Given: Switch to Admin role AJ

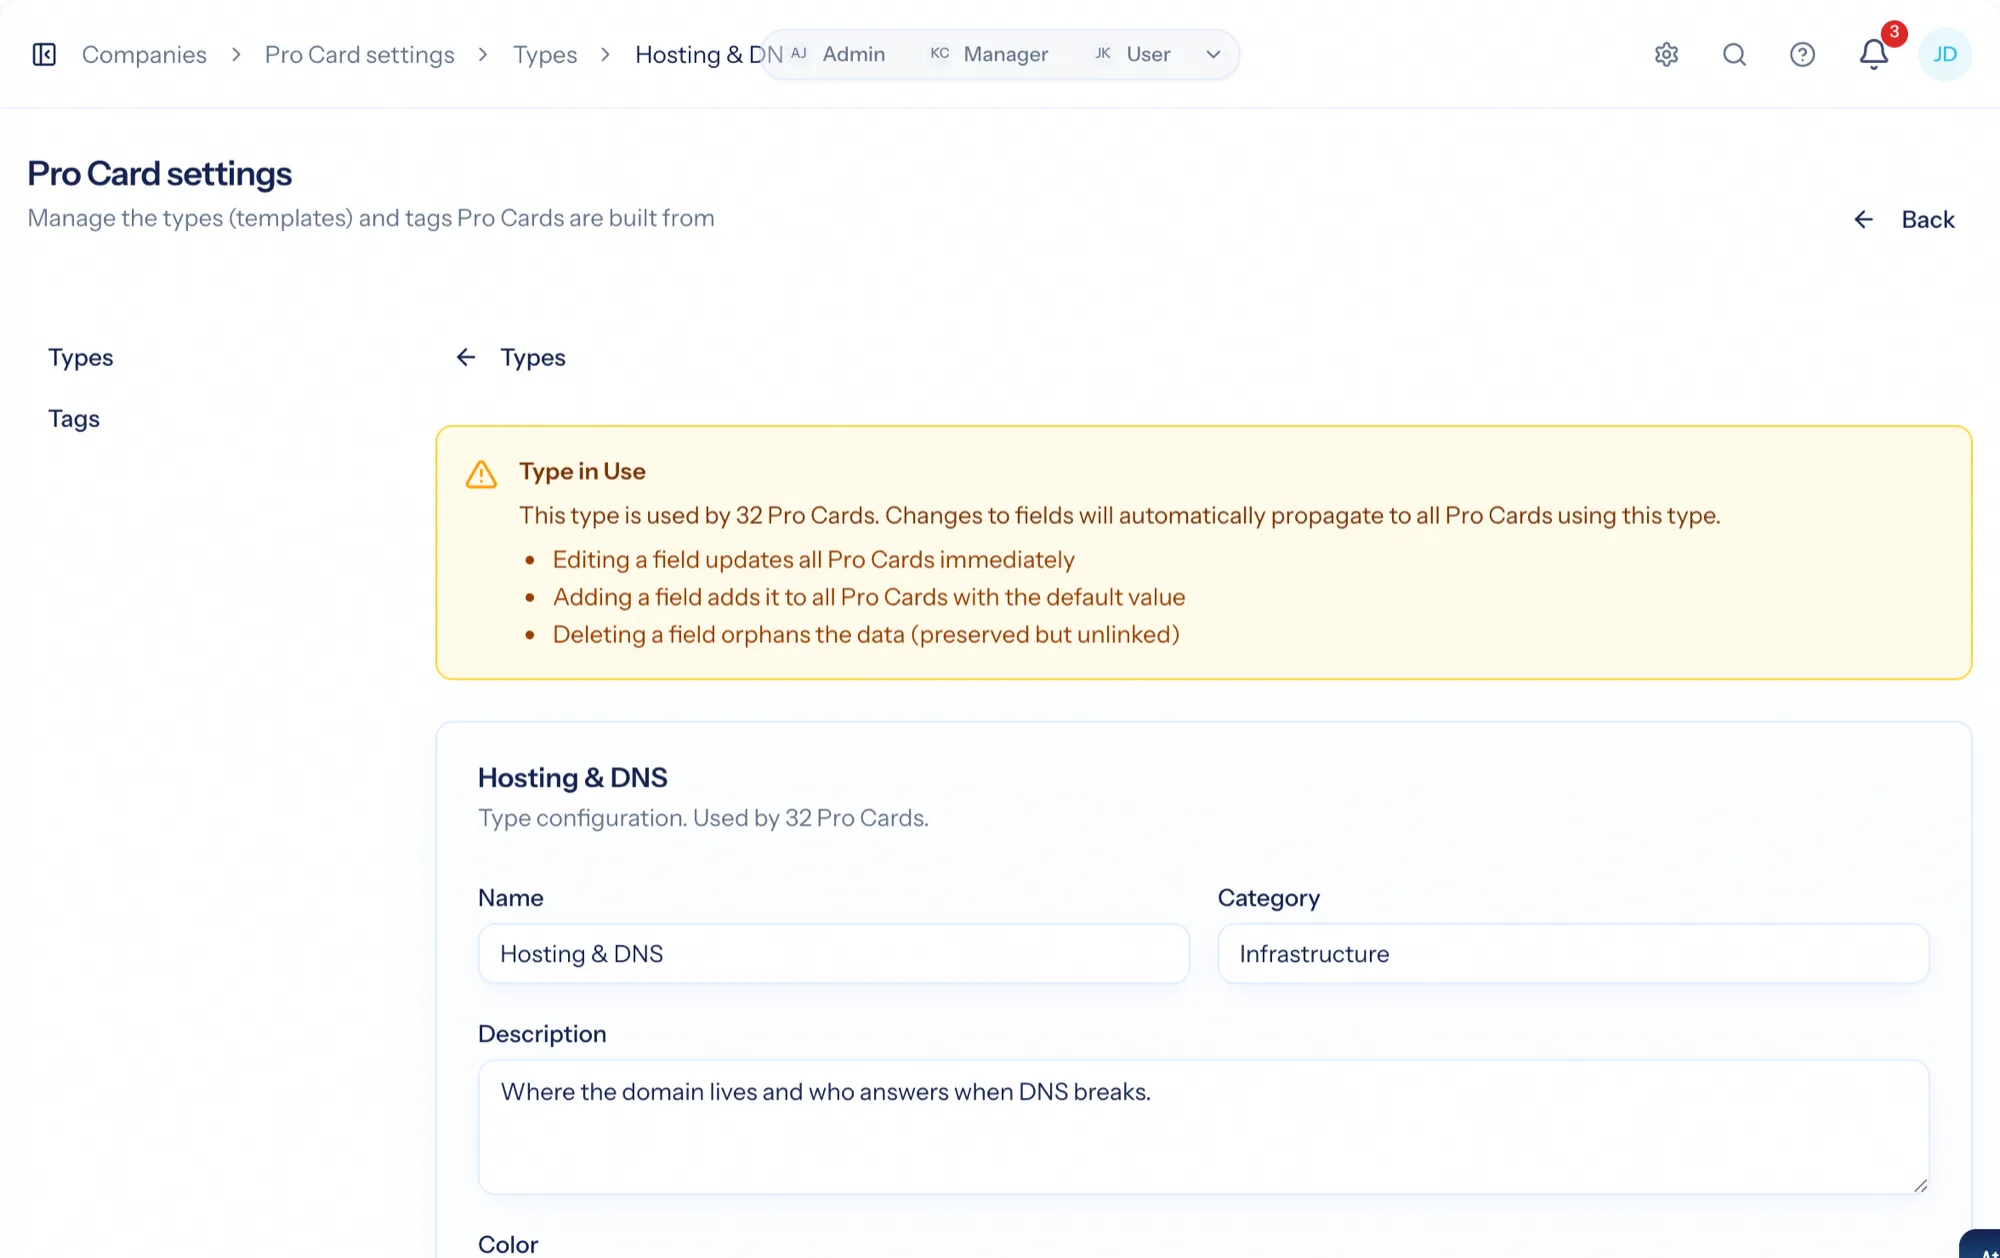Looking at the screenshot, I should click(838, 54).
